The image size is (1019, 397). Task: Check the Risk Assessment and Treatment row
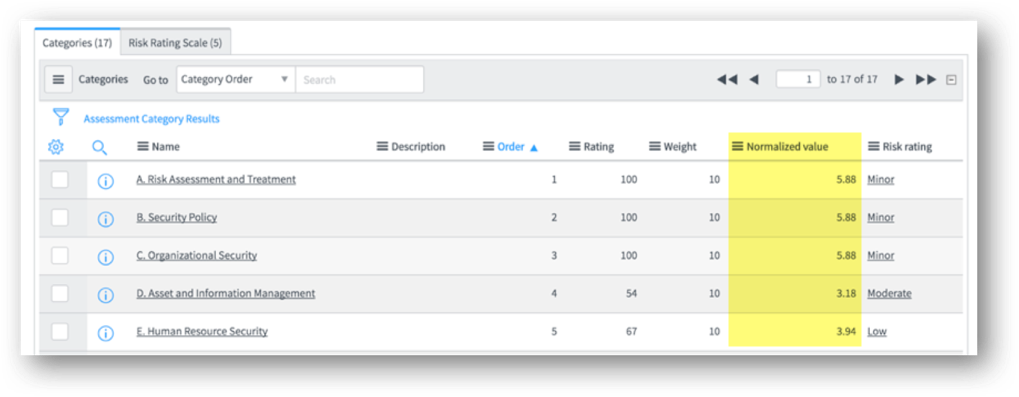click(60, 179)
